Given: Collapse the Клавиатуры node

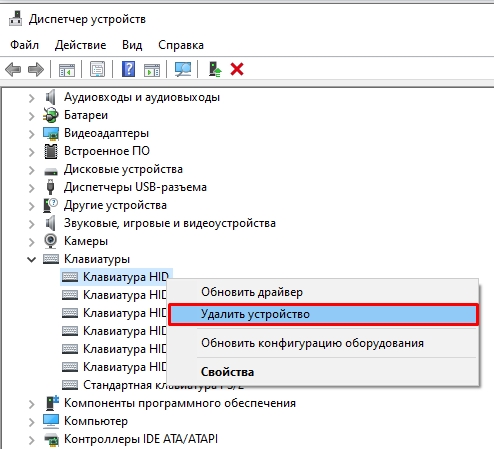Looking at the screenshot, I should pos(32,259).
